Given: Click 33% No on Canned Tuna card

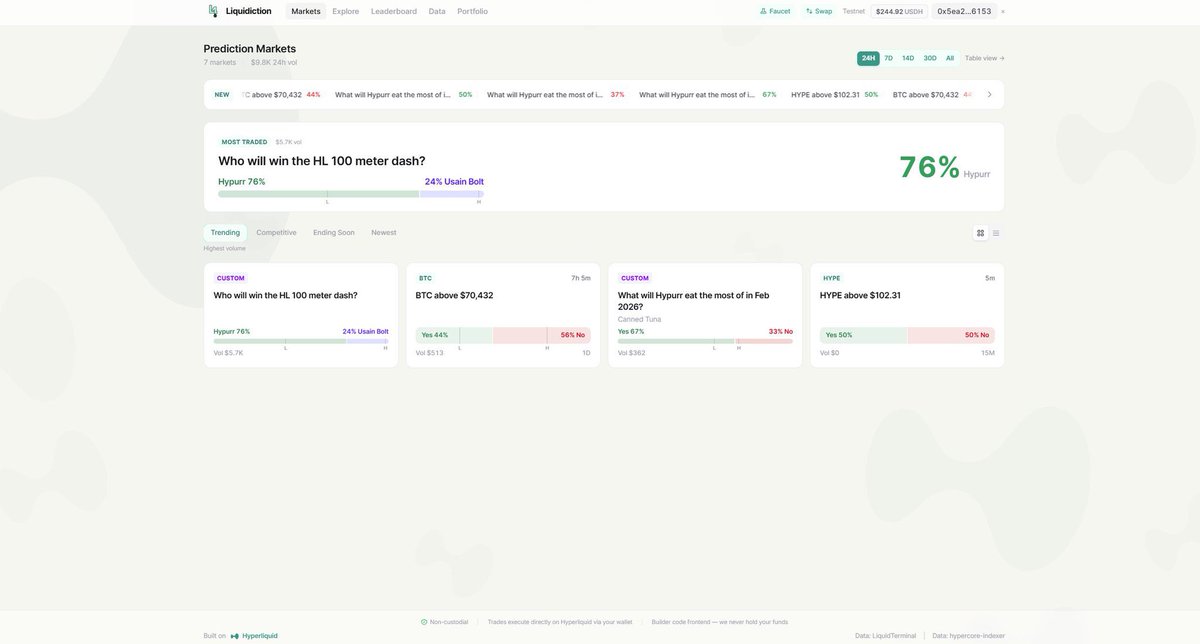Looking at the screenshot, I should (x=781, y=331).
